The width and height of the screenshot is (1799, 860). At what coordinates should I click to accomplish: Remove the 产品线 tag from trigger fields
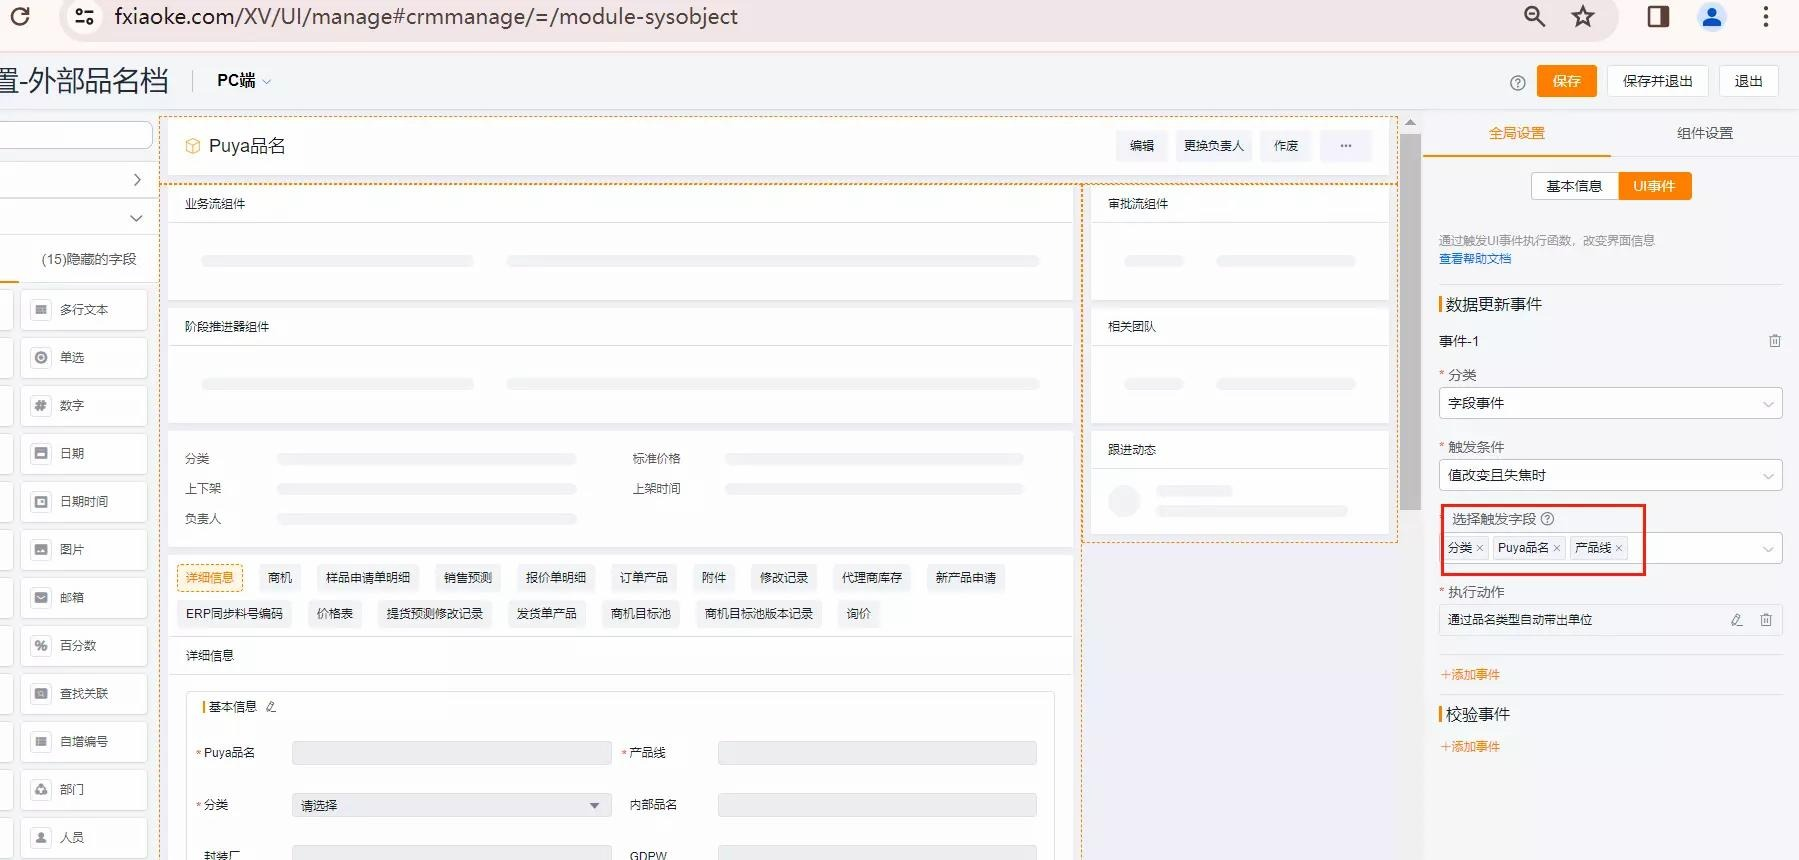pos(1619,548)
